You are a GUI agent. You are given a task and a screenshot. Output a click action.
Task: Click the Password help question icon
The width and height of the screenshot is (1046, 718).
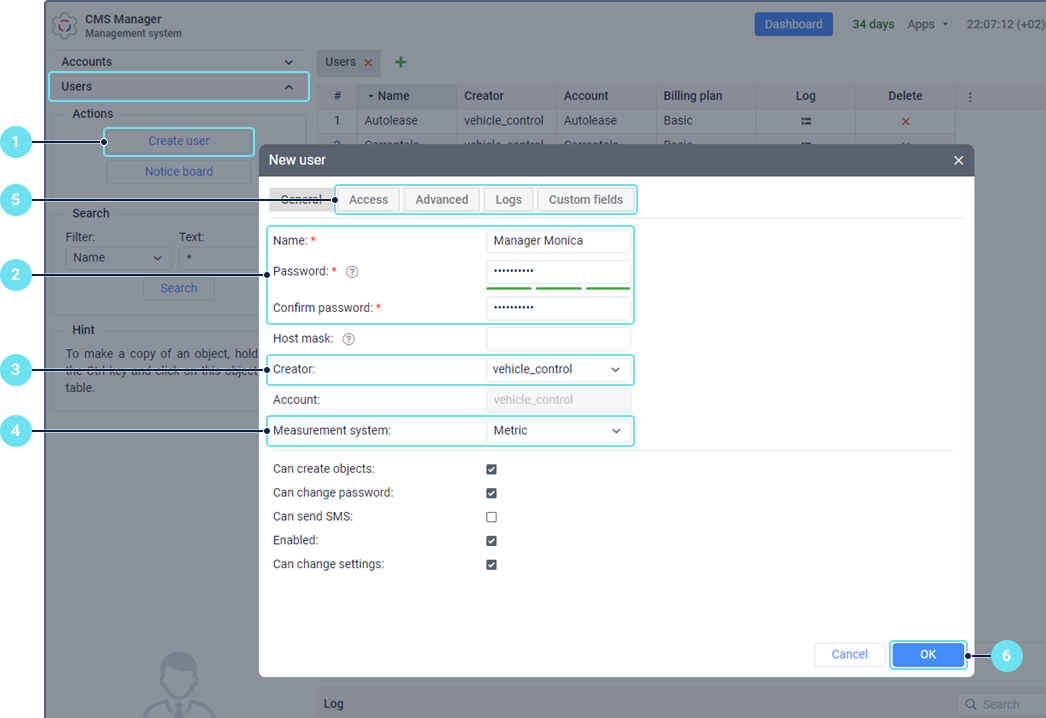352,272
